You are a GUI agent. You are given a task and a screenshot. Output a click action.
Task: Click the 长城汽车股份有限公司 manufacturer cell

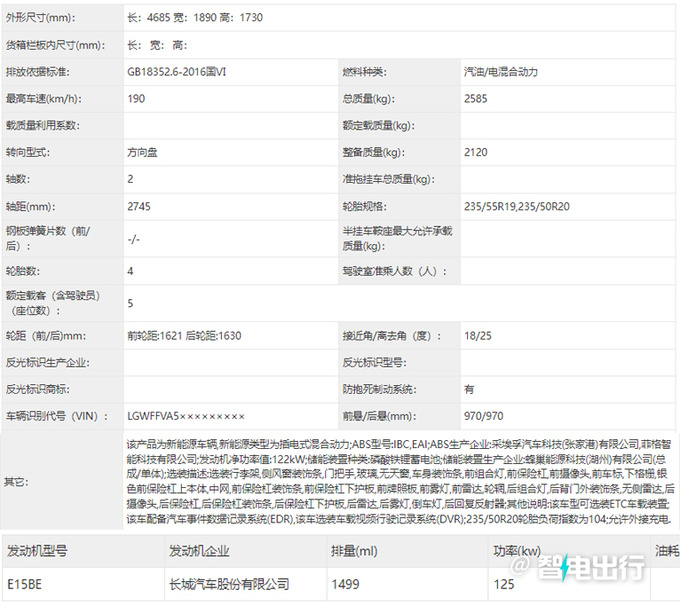pos(229,583)
